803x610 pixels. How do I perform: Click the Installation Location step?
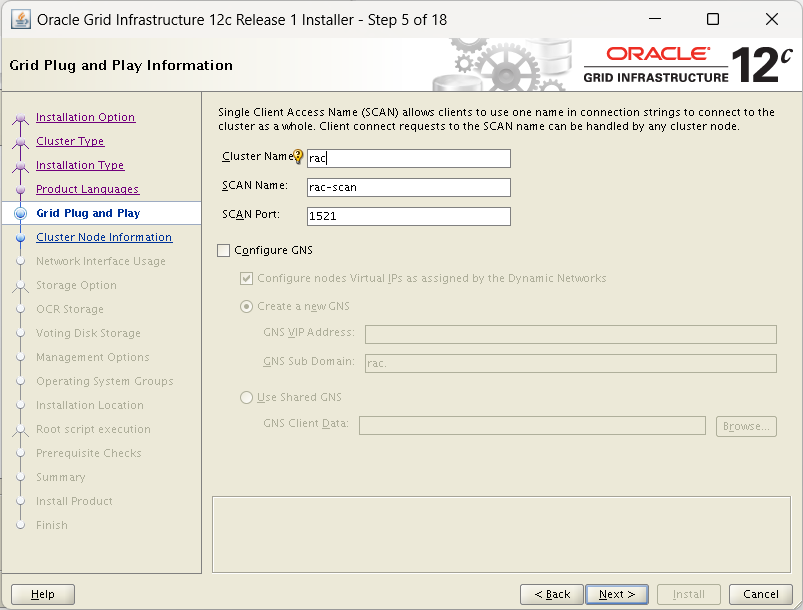tap(90, 406)
